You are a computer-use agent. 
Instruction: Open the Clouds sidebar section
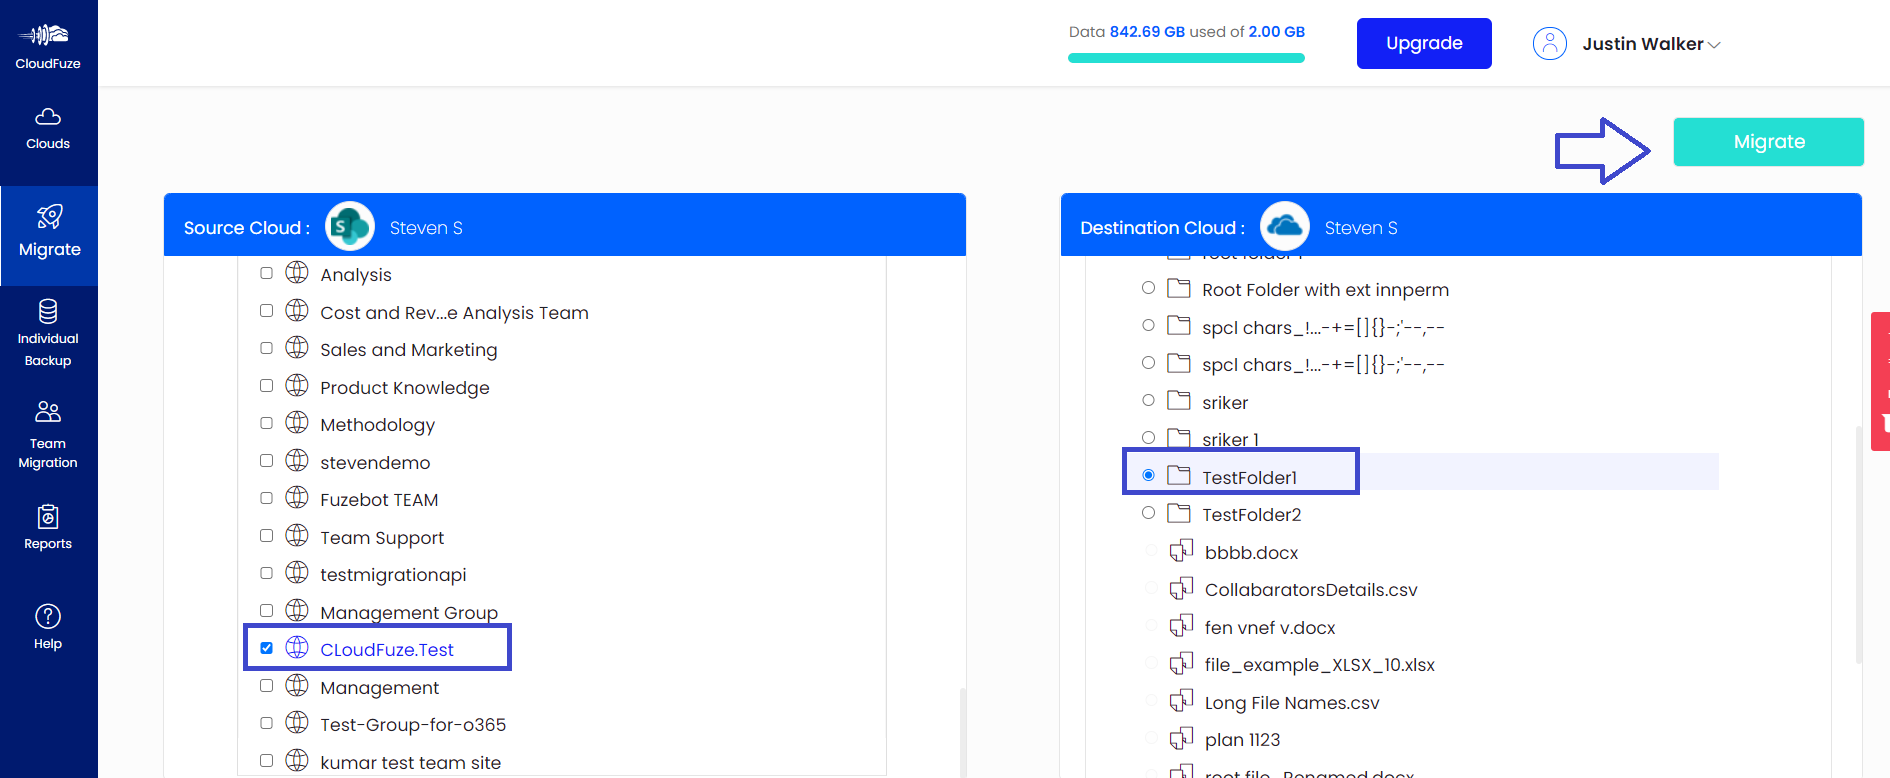[48, 129]
